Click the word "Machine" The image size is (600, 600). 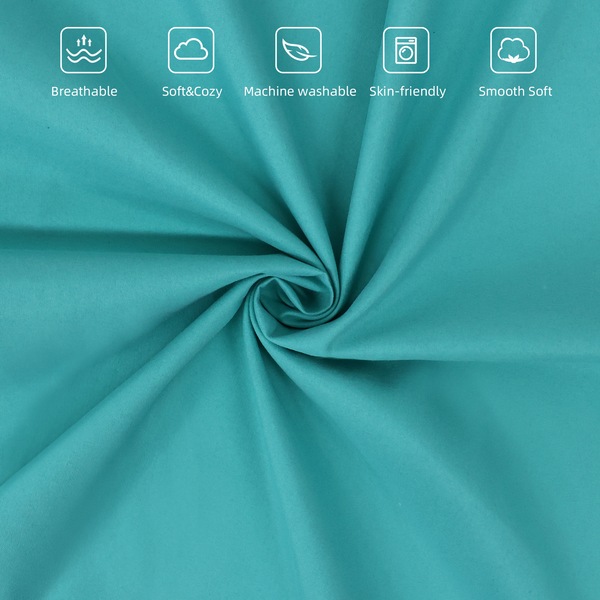(x=269, y=92)
